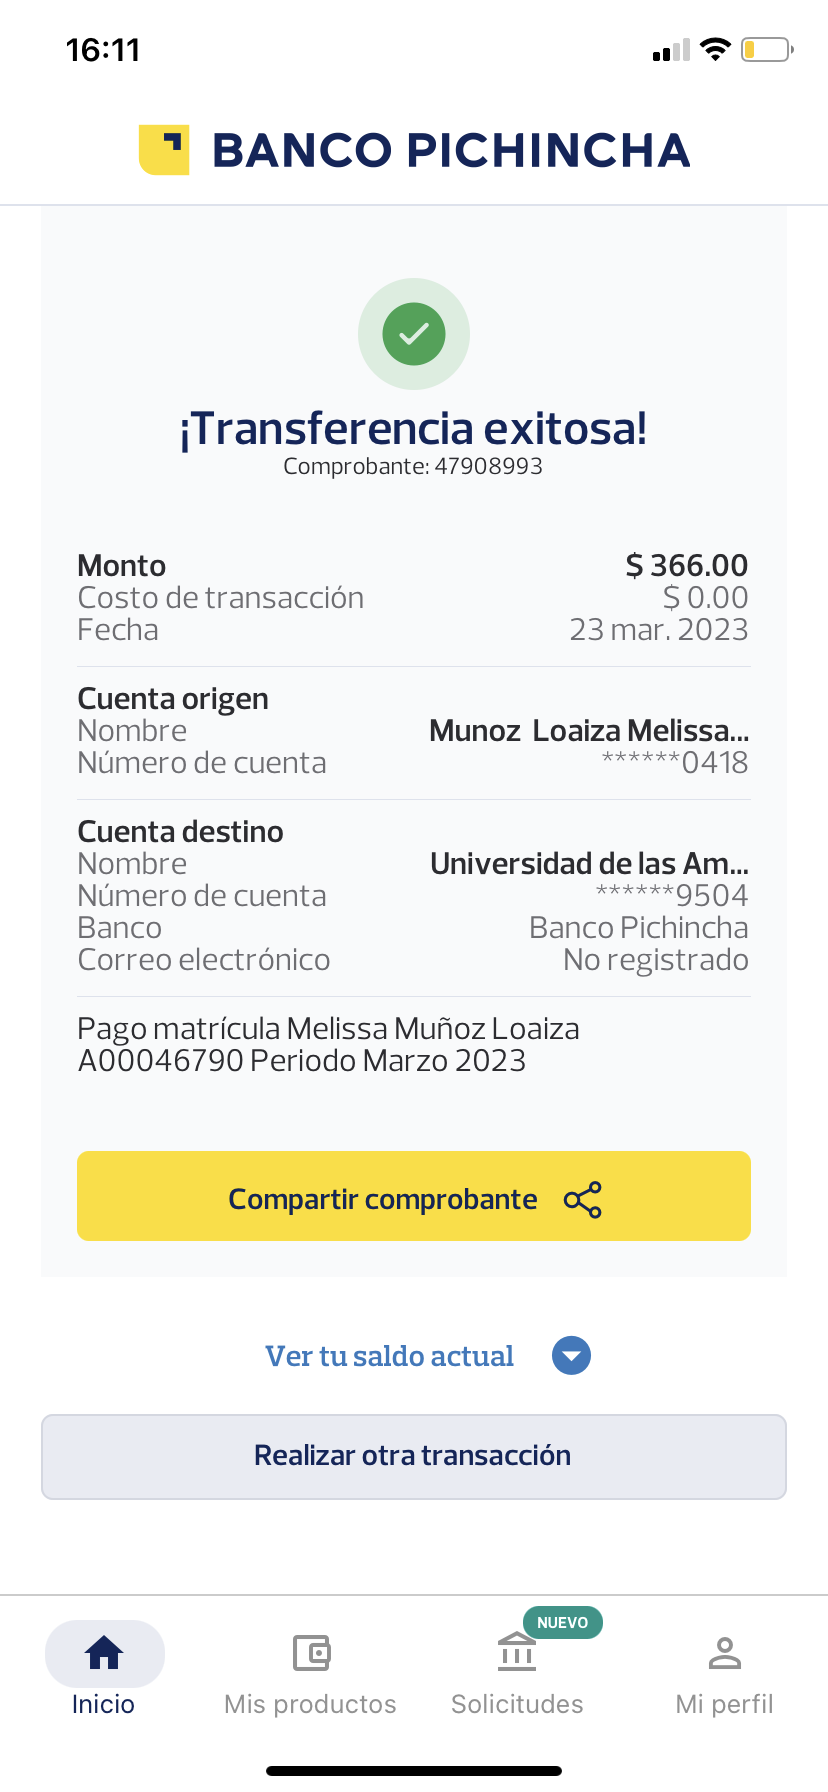Tap the truncated Universidad de las Am... name
The image size is (828, 1792).
589,863
